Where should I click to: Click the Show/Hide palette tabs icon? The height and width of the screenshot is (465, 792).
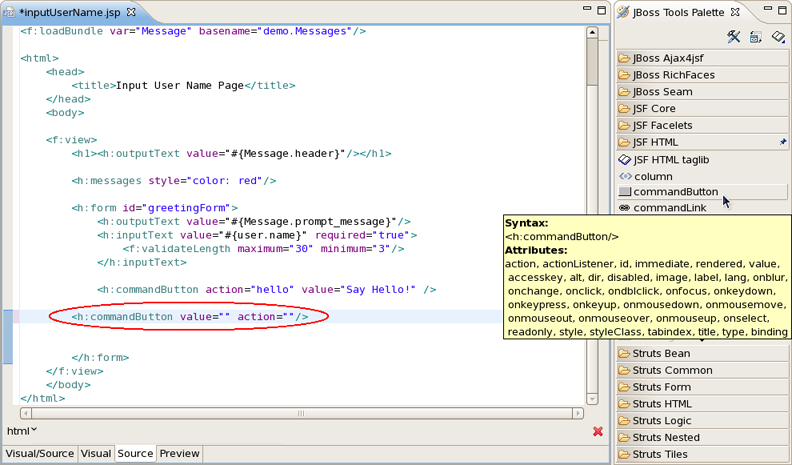click(755, 37)
